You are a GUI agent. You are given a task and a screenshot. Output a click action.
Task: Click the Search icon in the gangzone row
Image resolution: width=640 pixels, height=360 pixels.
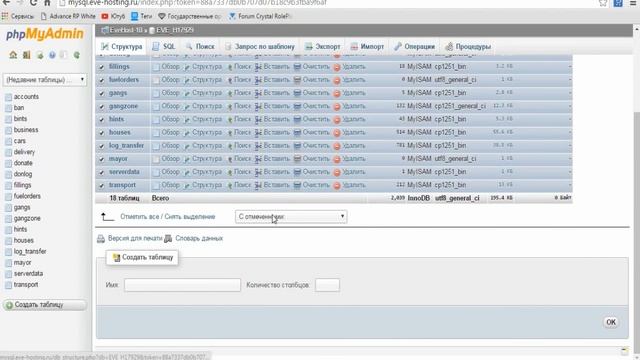[230, 107]
